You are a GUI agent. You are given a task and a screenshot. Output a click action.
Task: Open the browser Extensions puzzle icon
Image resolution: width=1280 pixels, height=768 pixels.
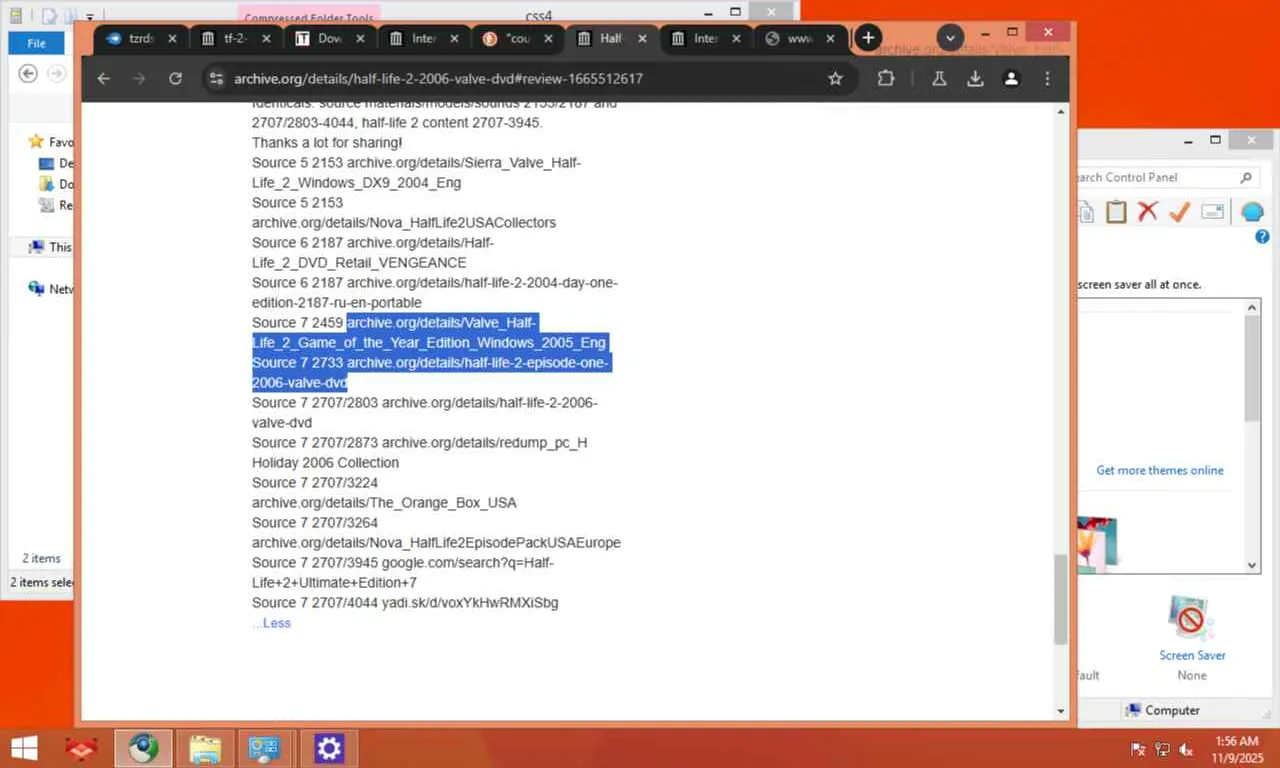[x=886, y=79]
